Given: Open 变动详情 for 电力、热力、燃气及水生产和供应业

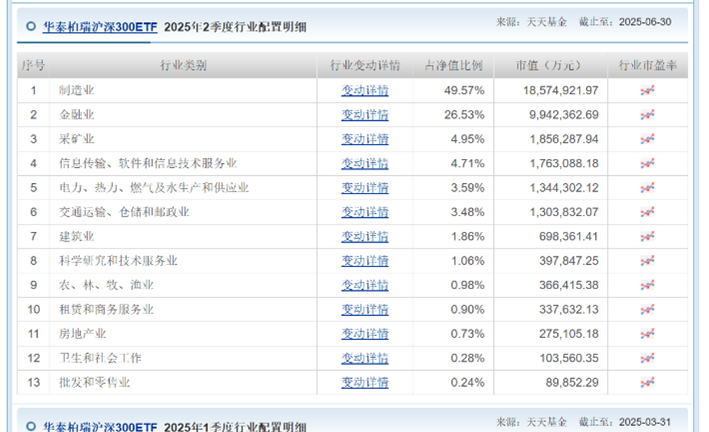Looking at the screenshot, I should [364, 187].
